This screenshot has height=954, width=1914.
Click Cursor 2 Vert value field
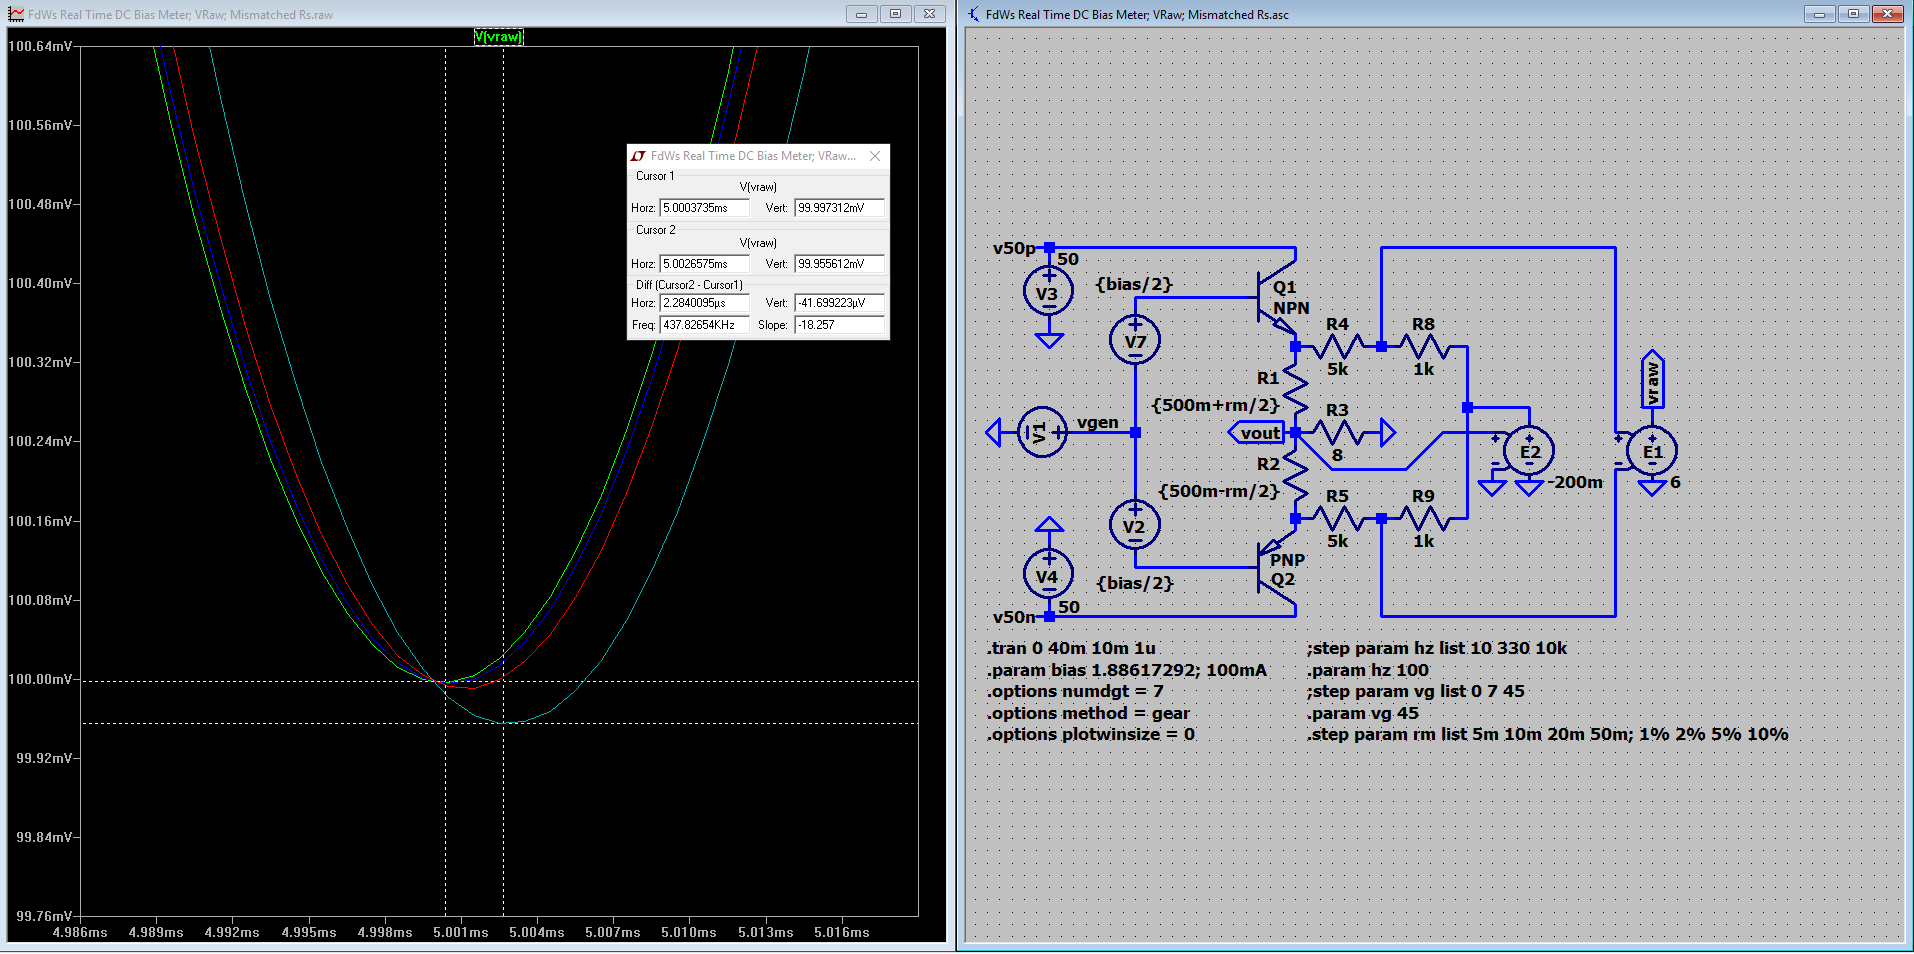click(839, 264)
